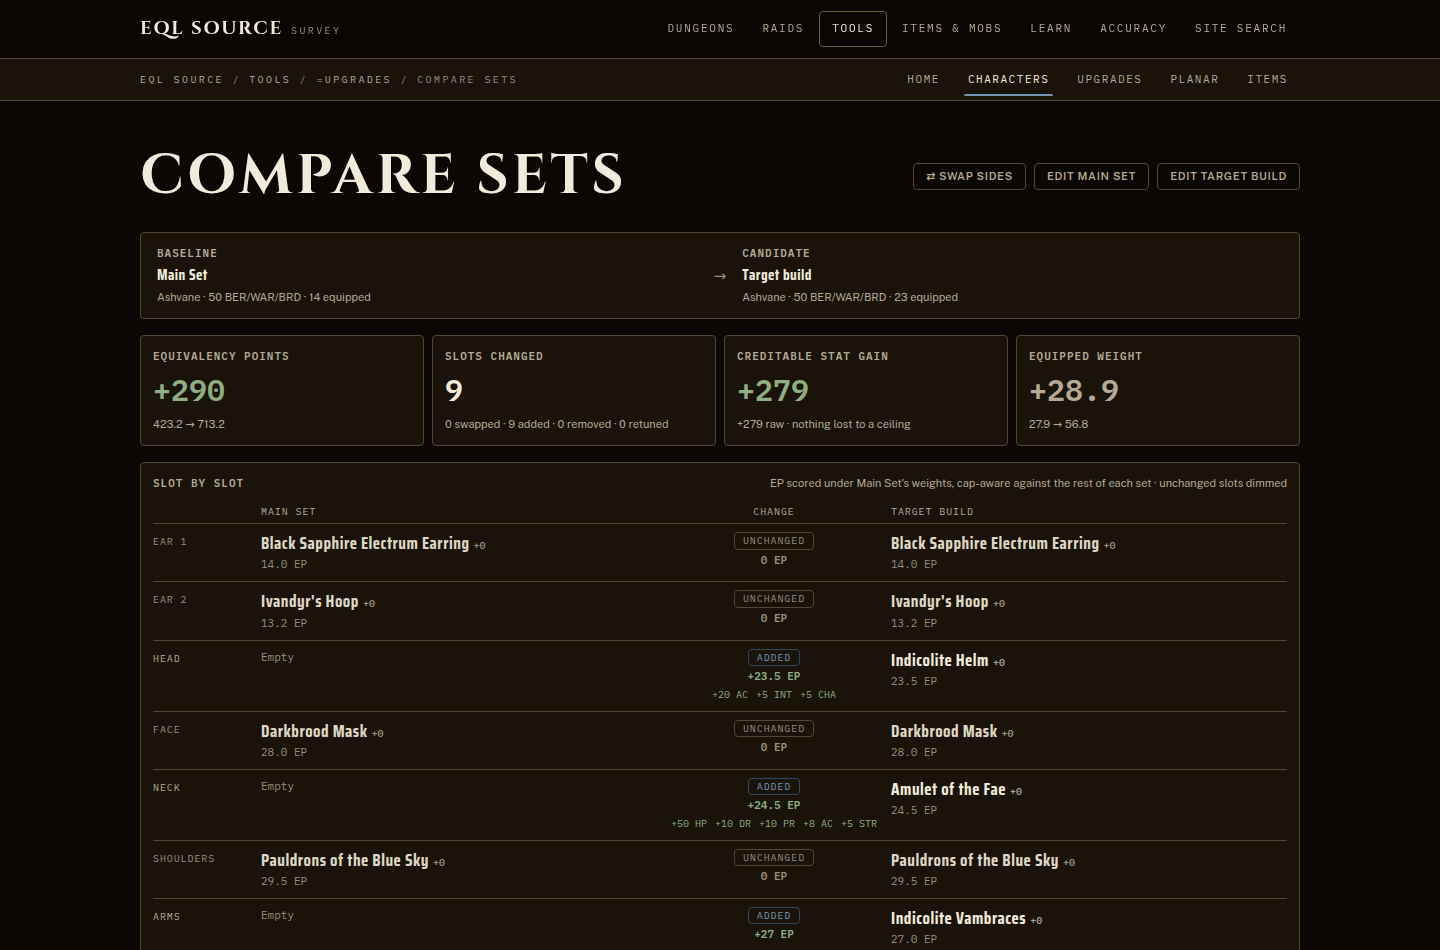The width and height of the screenshot is (1440, 950).
Task: Click the Equivalency Points +290 value
Action: point(189,391)
